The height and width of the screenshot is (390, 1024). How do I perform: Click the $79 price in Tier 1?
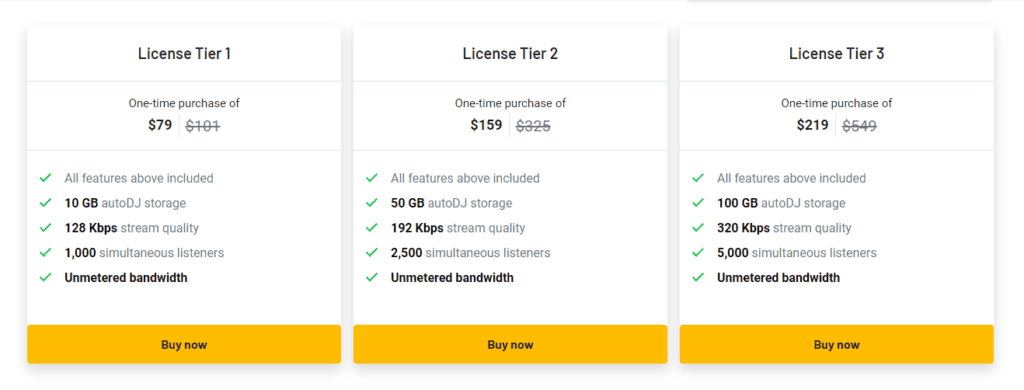pos(160,125)
